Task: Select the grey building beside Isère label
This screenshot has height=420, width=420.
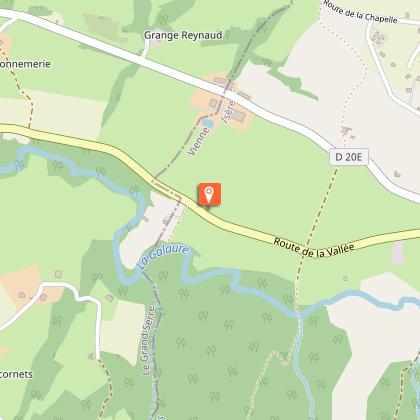Action: tap(239, 115)
